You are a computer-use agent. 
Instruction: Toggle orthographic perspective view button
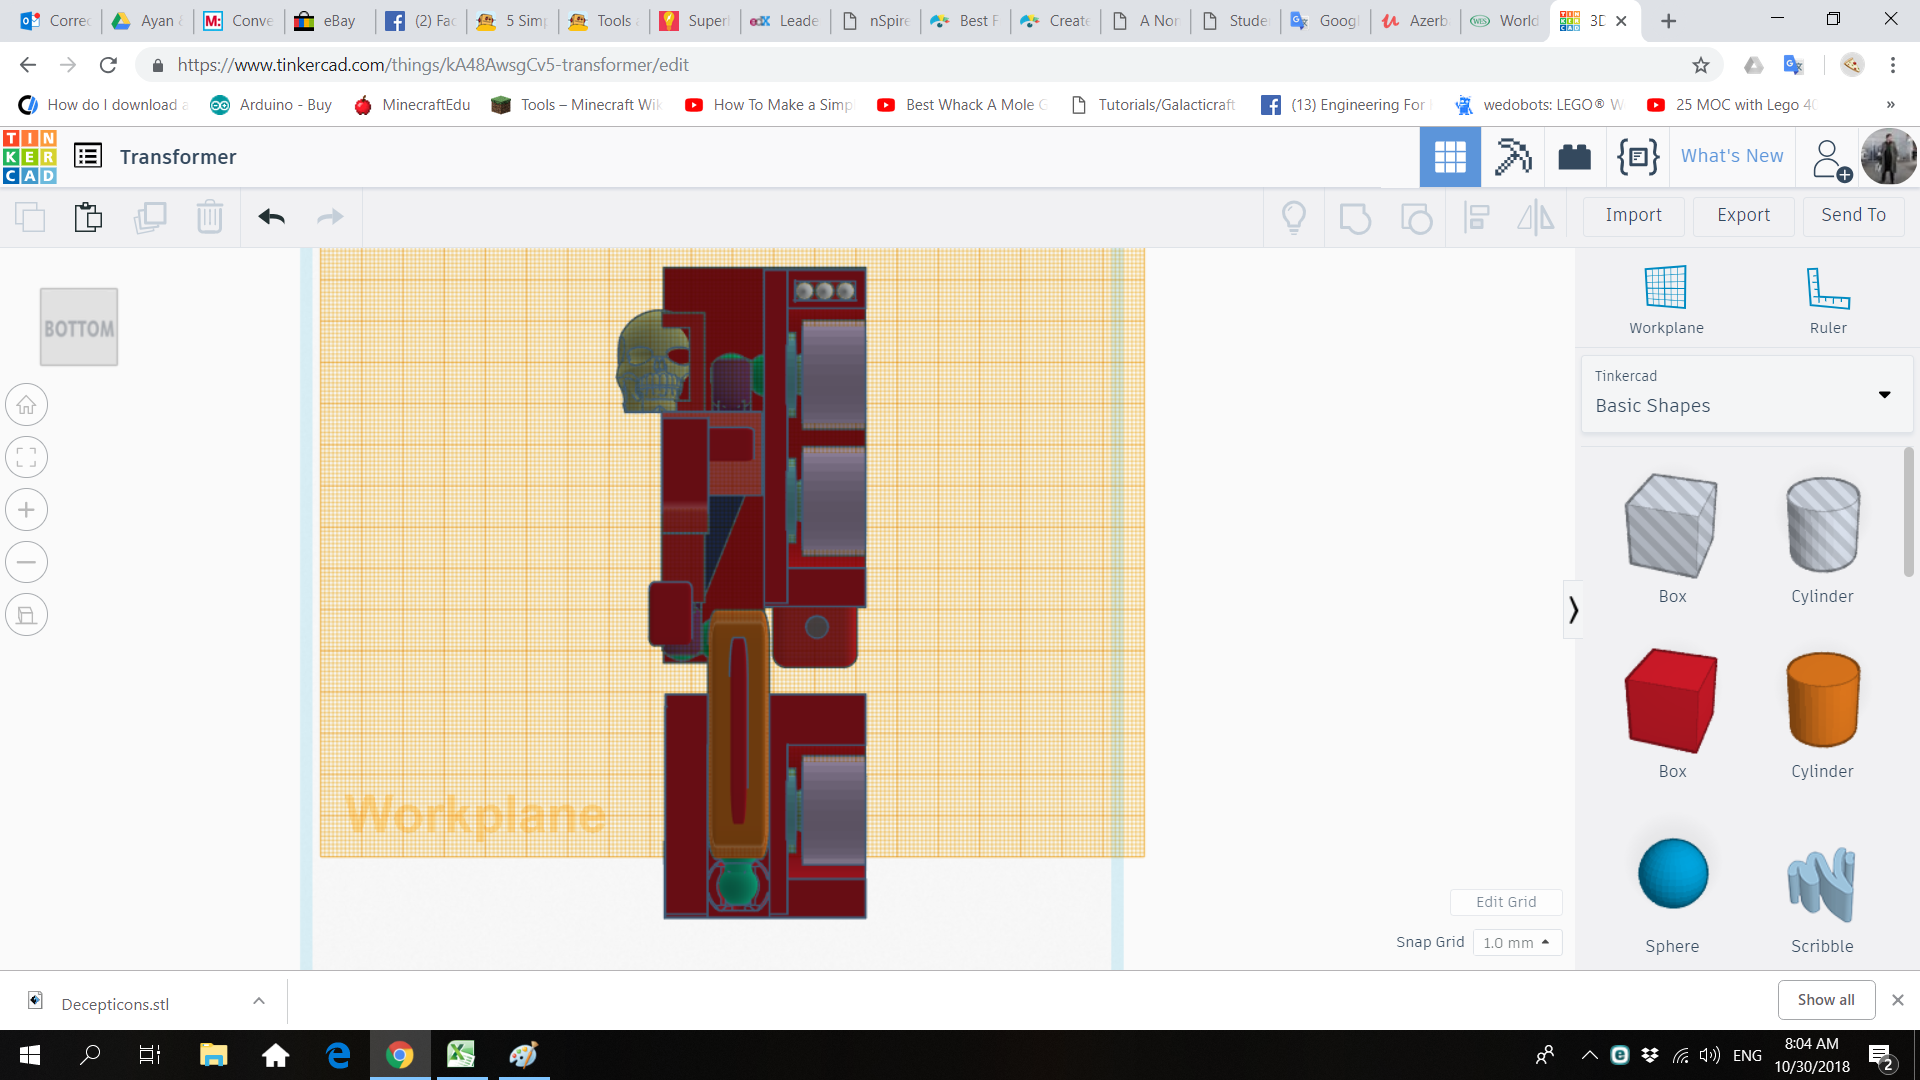(27, 615)
